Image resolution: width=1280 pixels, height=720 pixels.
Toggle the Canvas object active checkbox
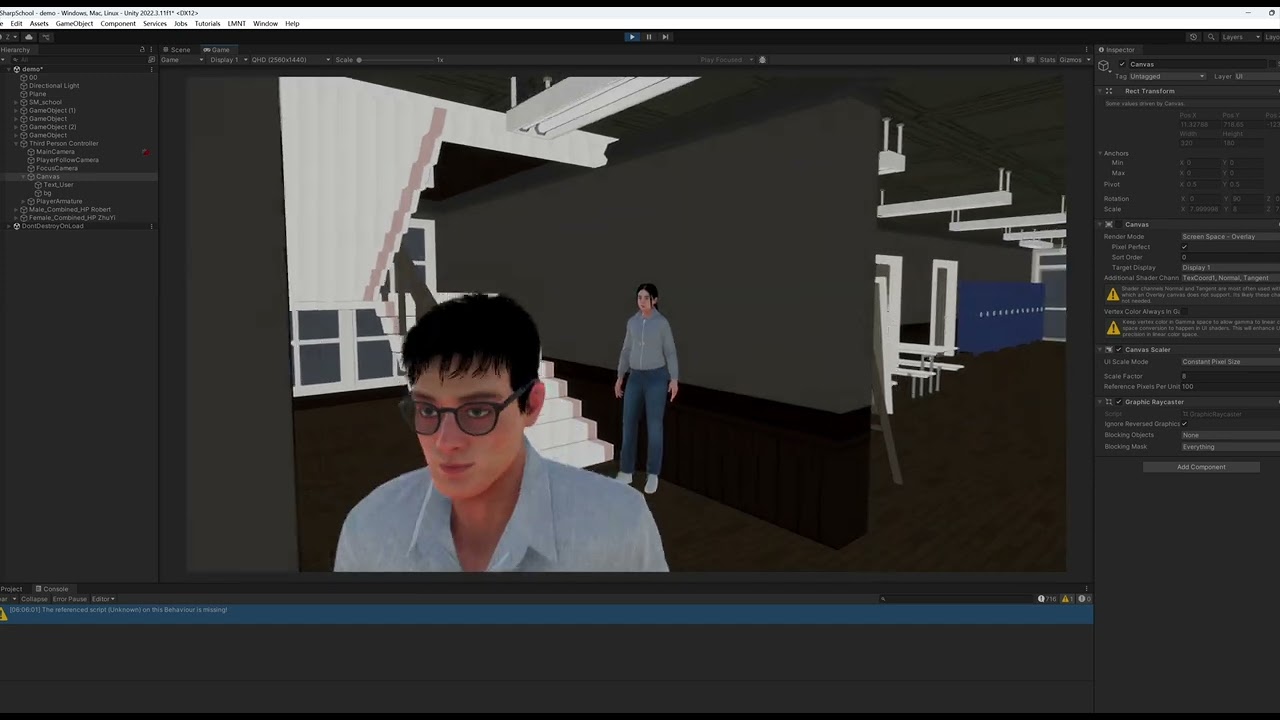pyautogui.click(x=1122, y=64)
